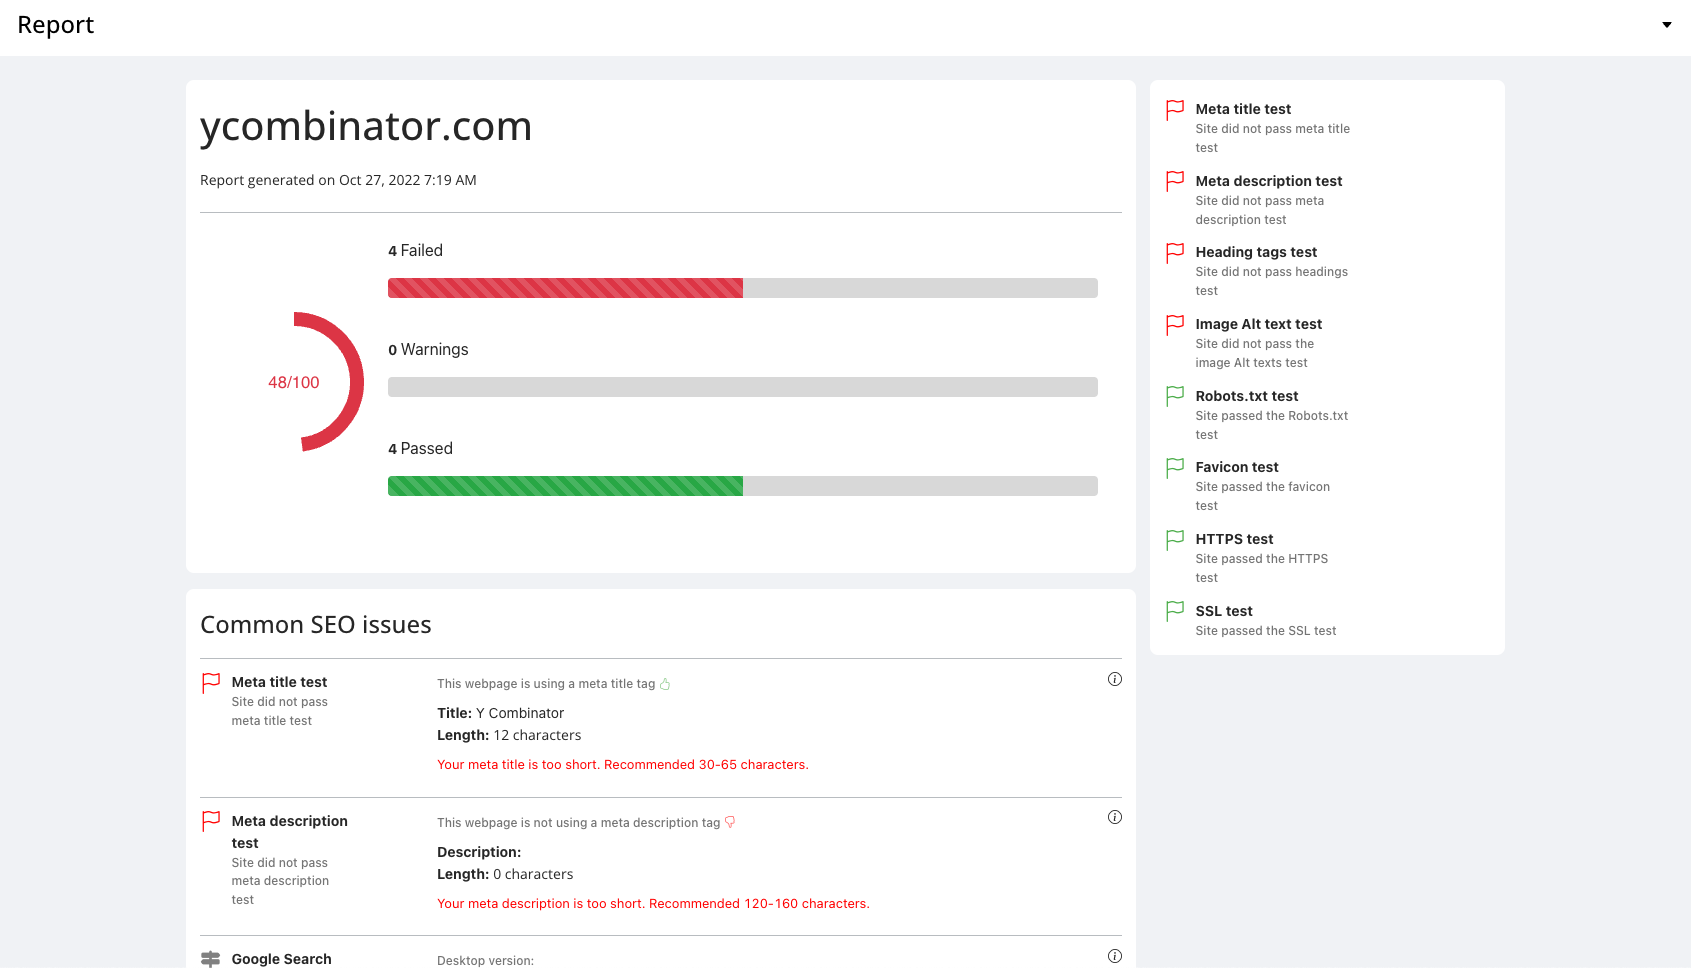
Task: Click 'Title: Y Combinator' text
Action: pyautogui.click(x=500, y=713)
